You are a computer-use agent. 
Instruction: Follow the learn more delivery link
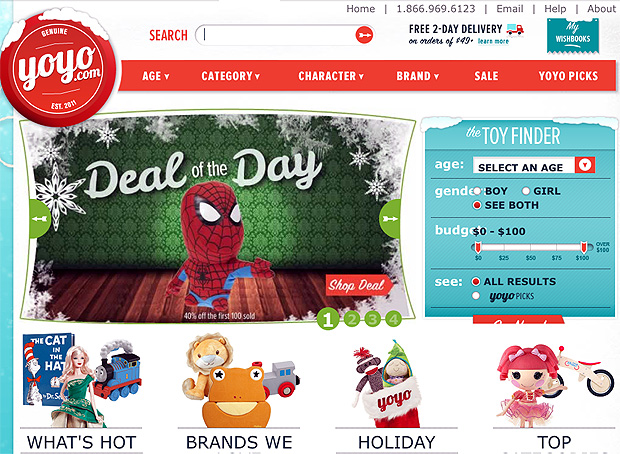pos(493,41)
